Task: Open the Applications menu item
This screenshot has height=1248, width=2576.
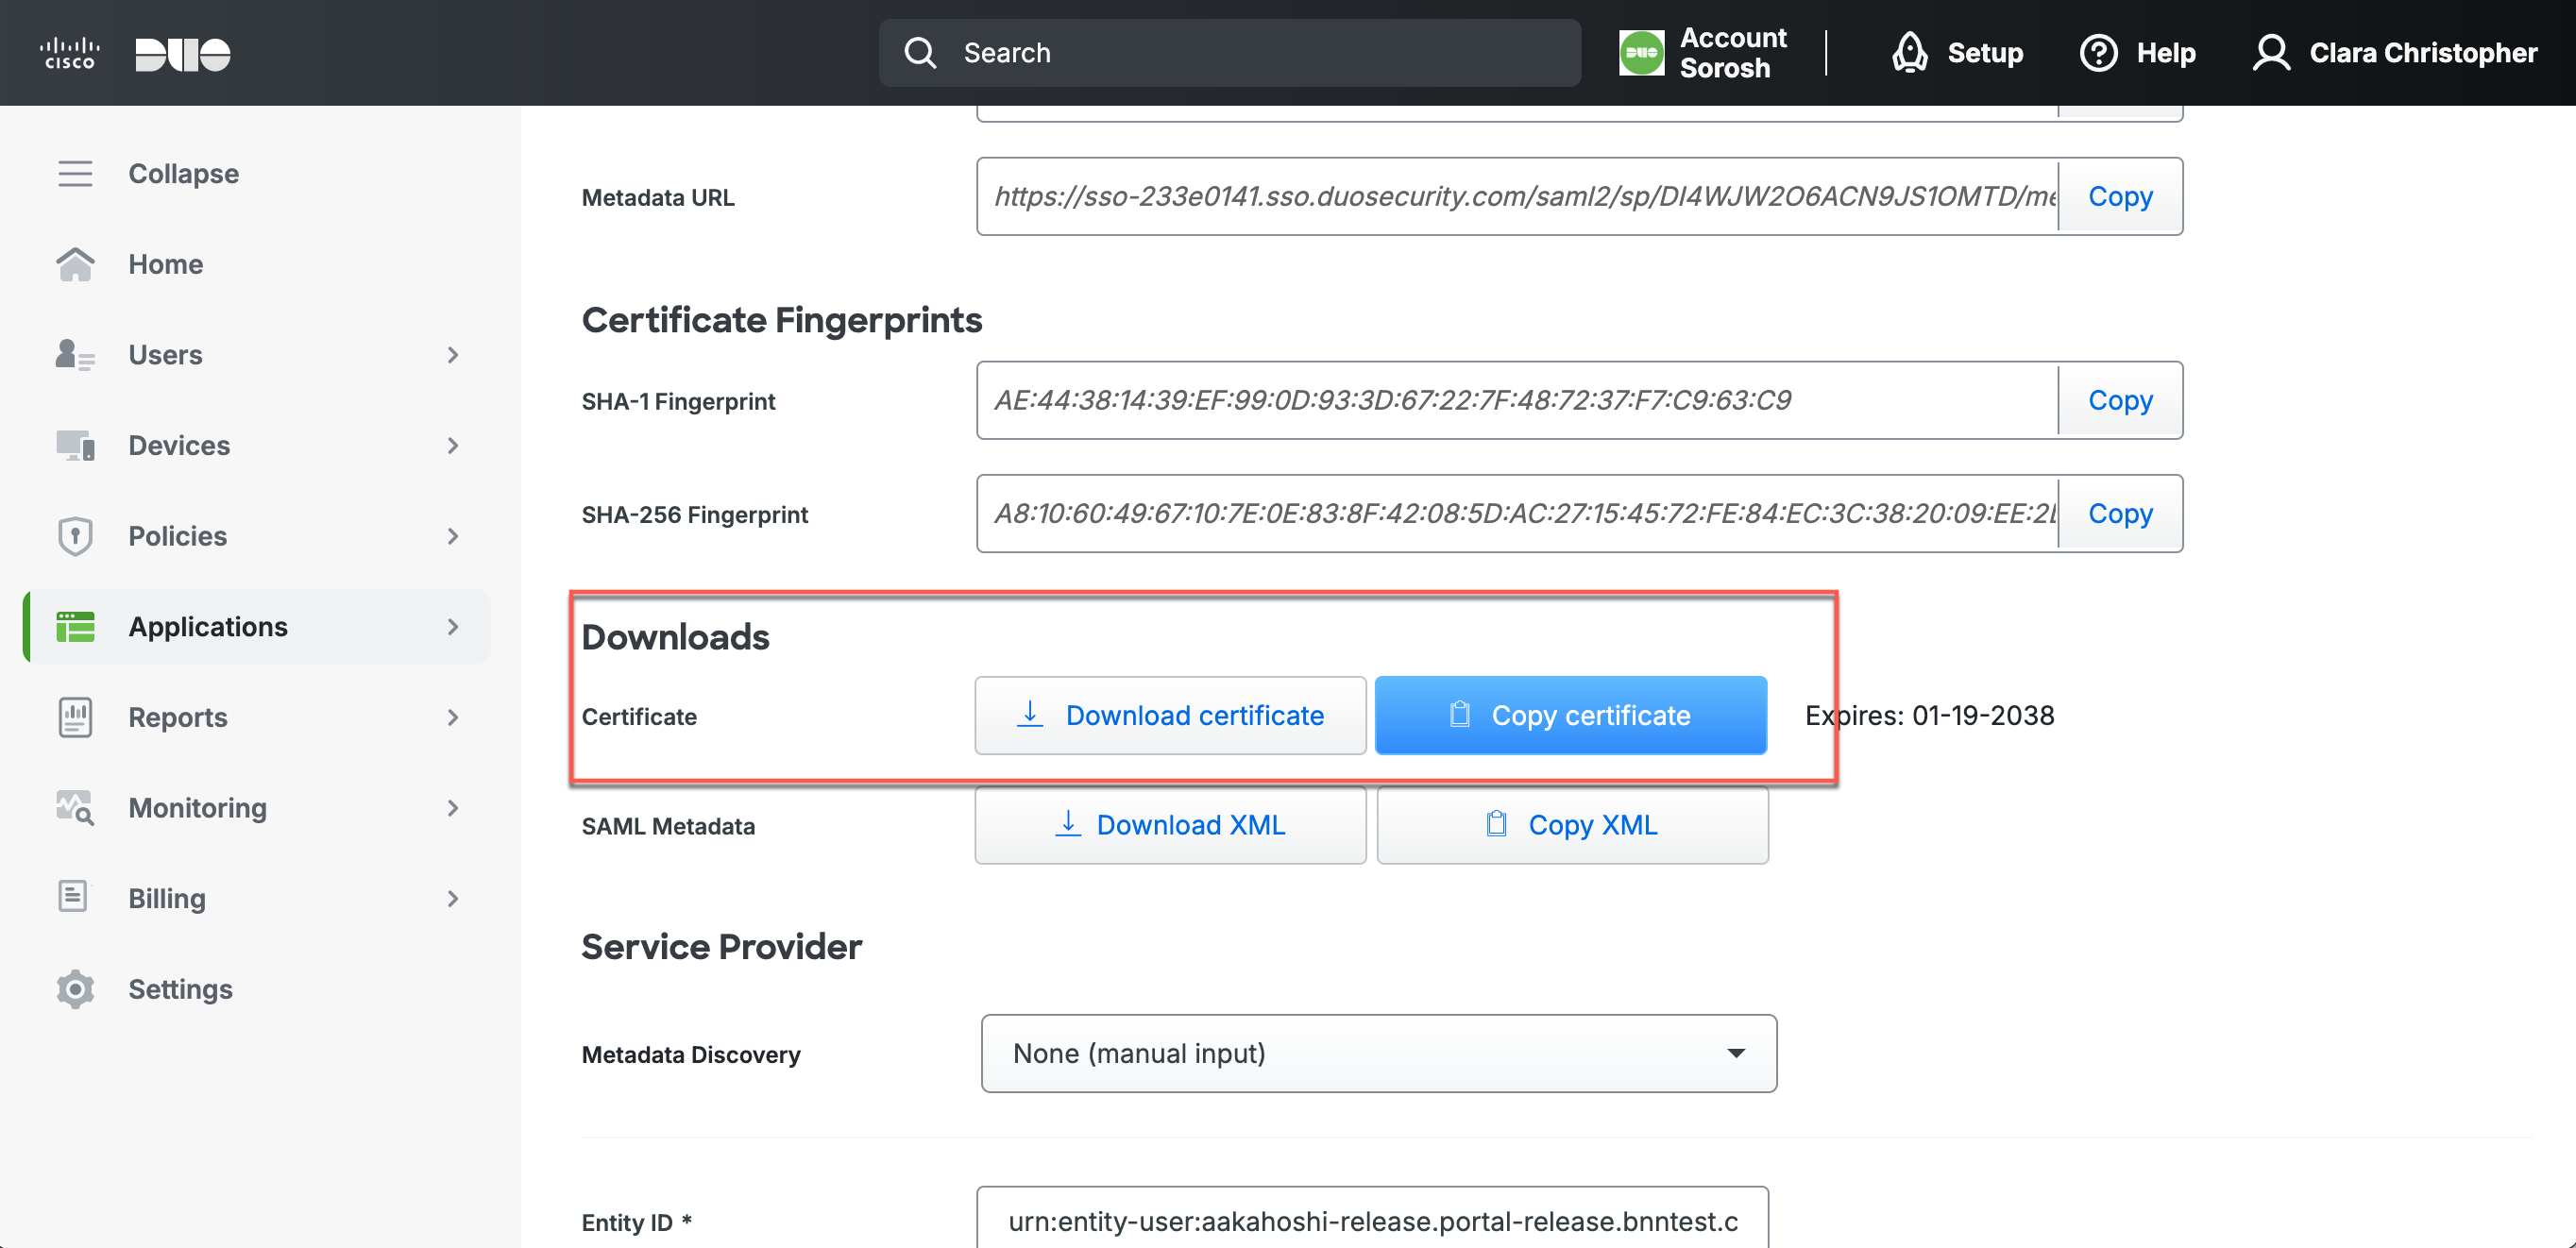Action: 208,627
